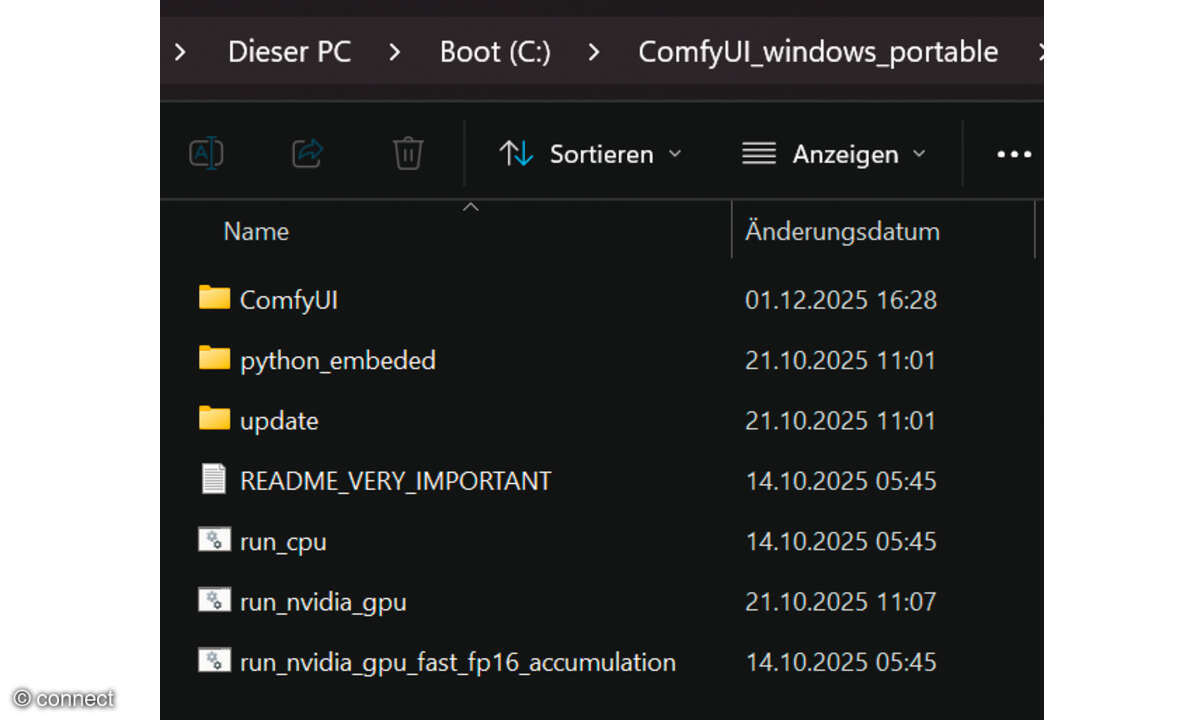1200x720 pixels.
Task: Select the run_nvidia_gpu_fast_fp16_accumulation file
Action: click(457, 661)
